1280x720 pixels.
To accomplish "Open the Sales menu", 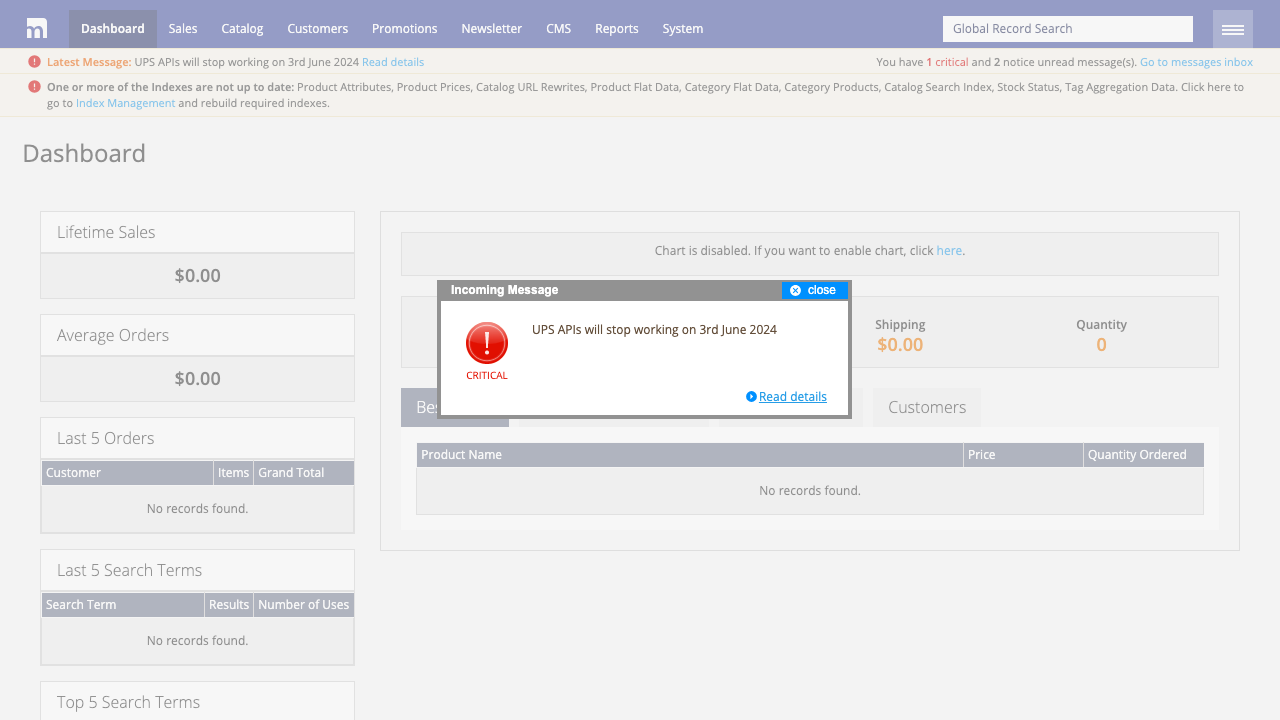I will [x=183, y=28].
